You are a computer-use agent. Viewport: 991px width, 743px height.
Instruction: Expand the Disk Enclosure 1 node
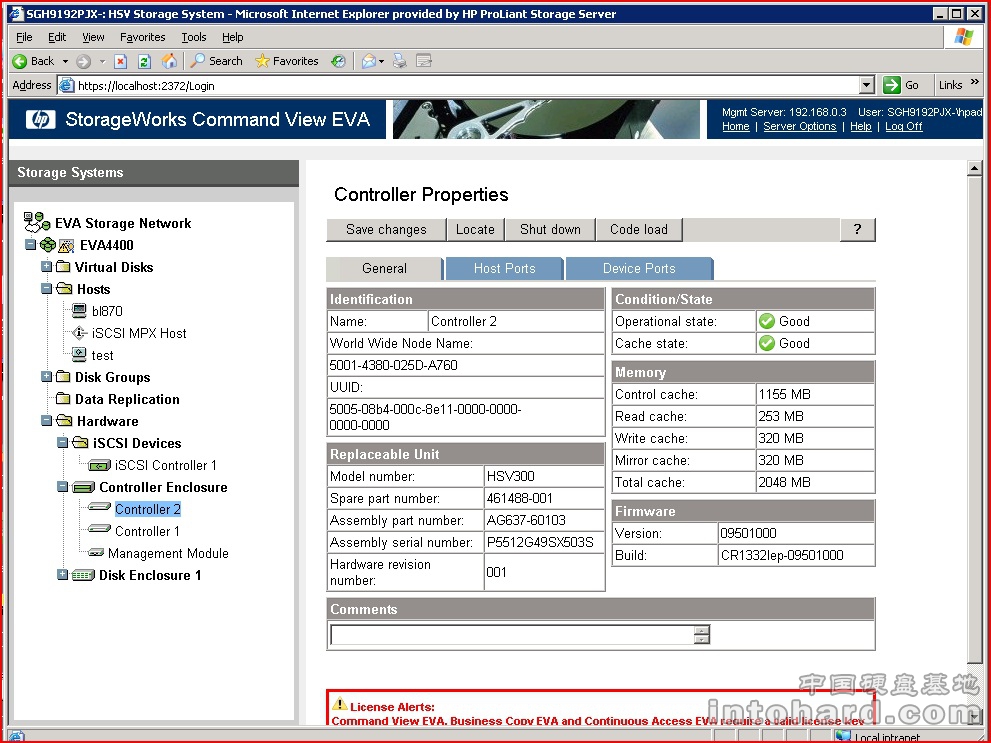coord(62,575)
